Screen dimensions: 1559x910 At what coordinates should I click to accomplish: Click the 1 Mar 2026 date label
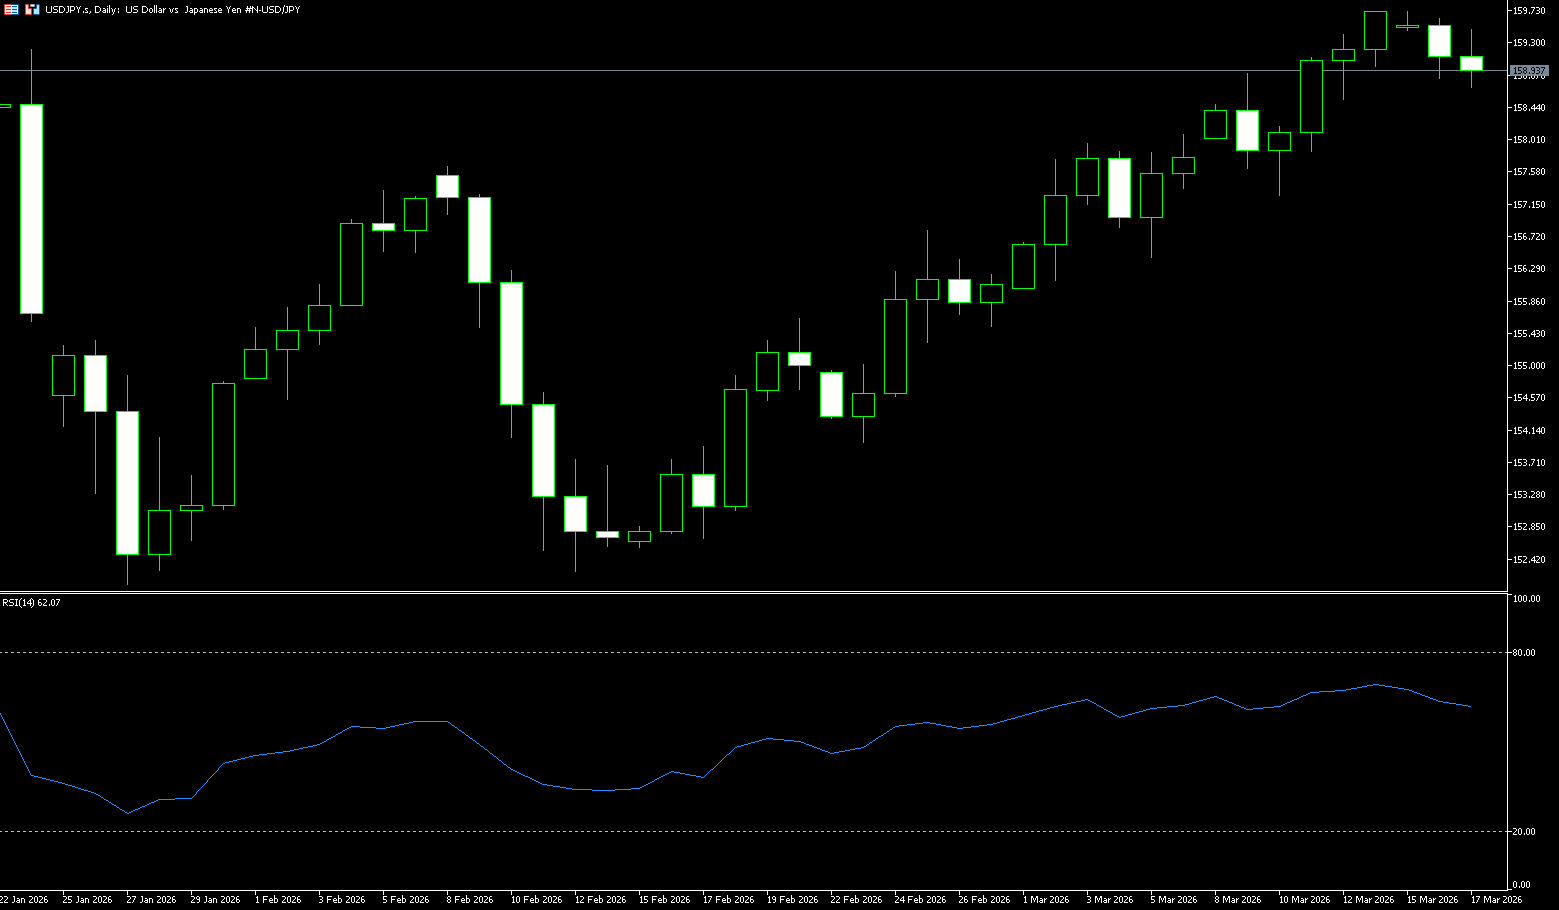coord(1046,900)
